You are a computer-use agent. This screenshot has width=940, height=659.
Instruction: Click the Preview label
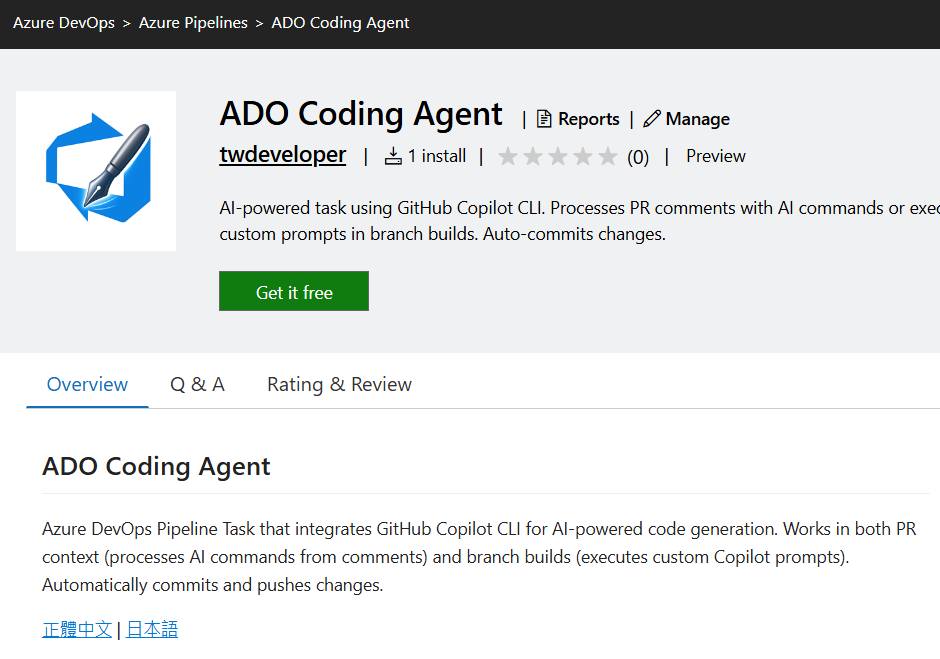(715, 156)
